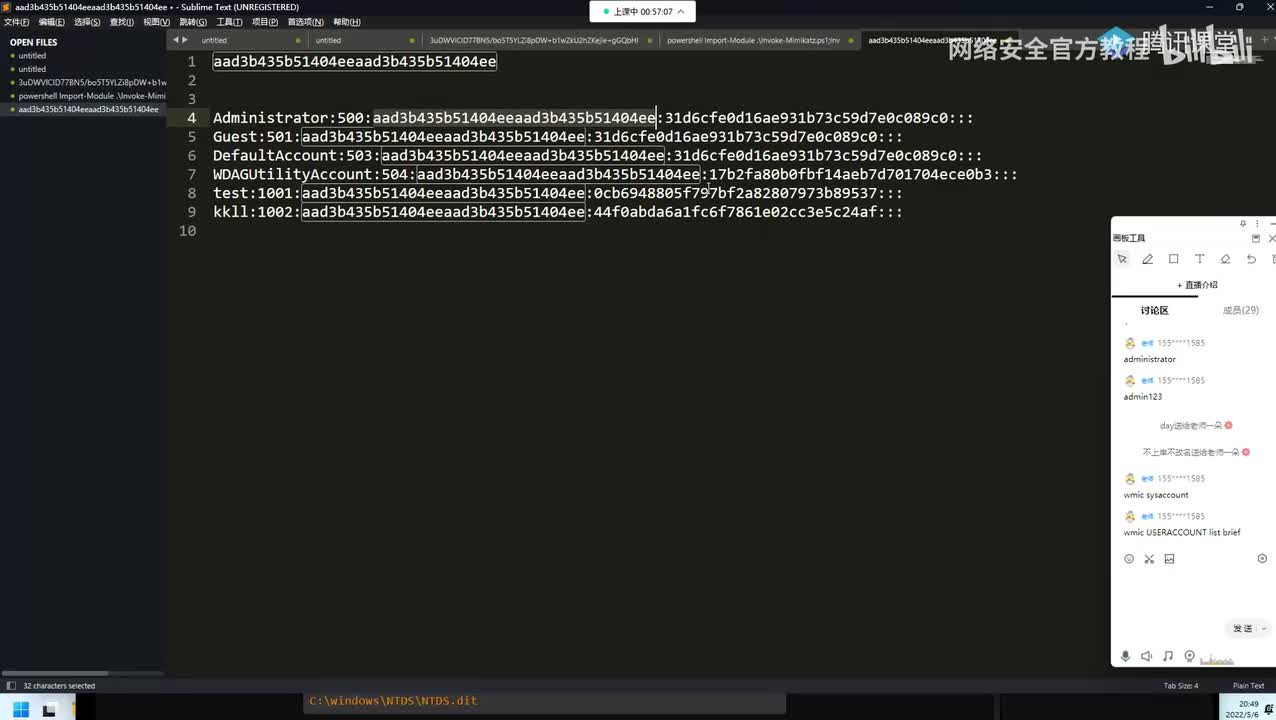Open the emoji picker in chat
The width and height of the screenshot is (1276, 720).
tap(1129, 559)
